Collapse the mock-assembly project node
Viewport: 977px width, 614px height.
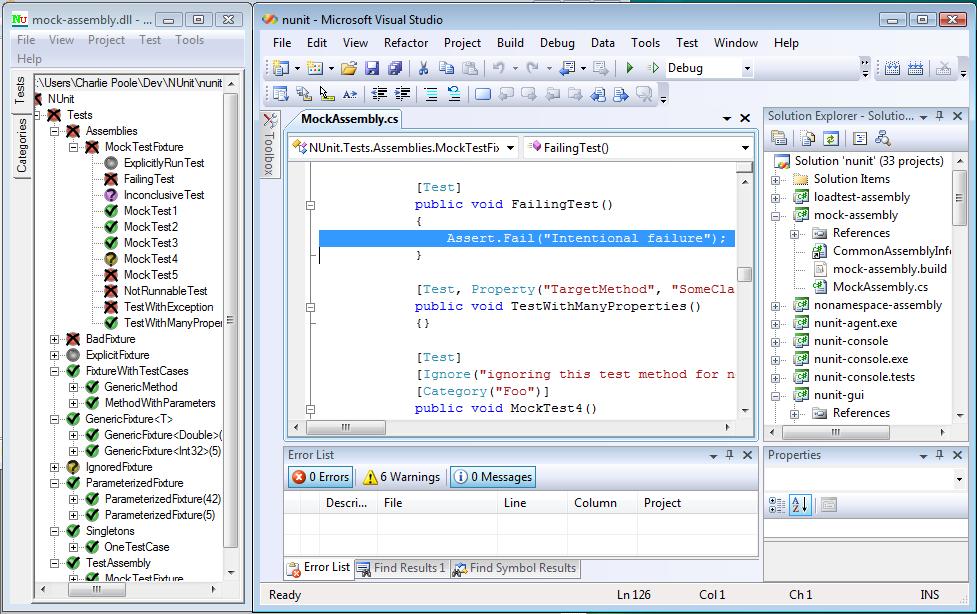(776, 216)
